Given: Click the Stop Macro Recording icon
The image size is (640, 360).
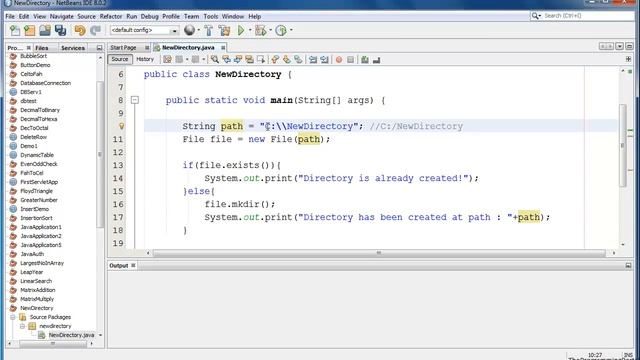Looking at the screenshot, I should point(350,60).
